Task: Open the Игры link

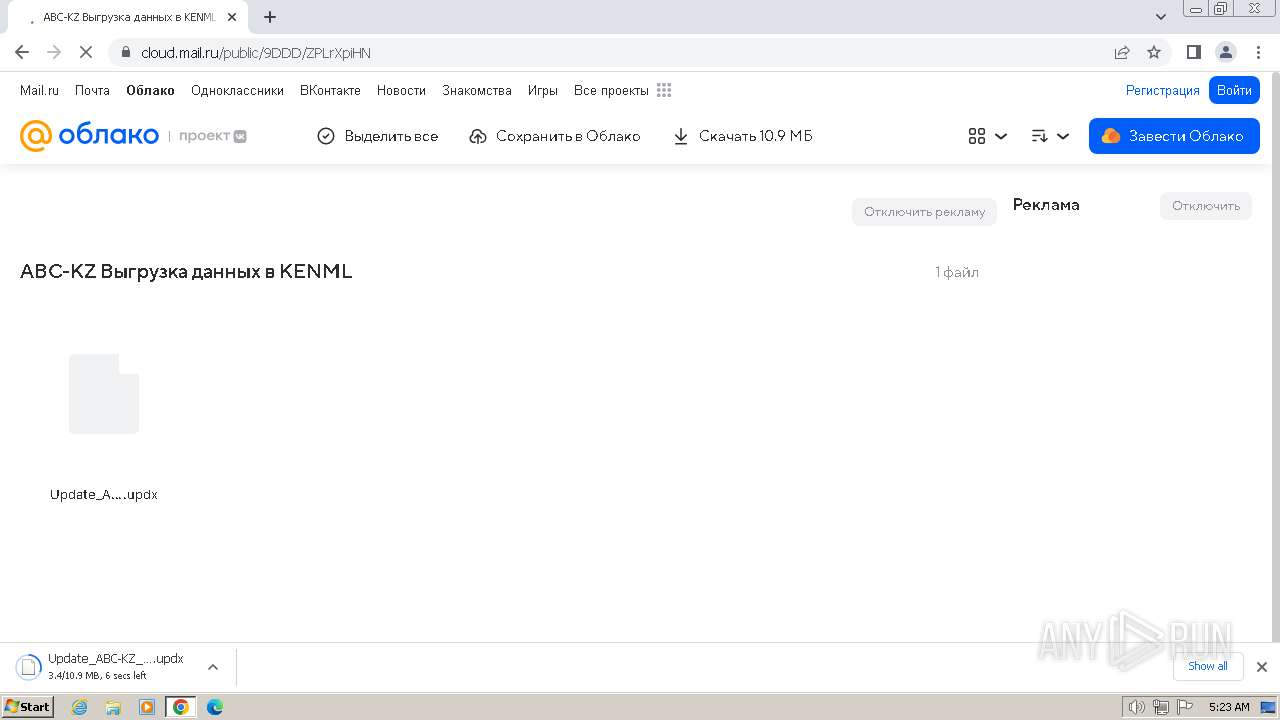Action: 543,90
